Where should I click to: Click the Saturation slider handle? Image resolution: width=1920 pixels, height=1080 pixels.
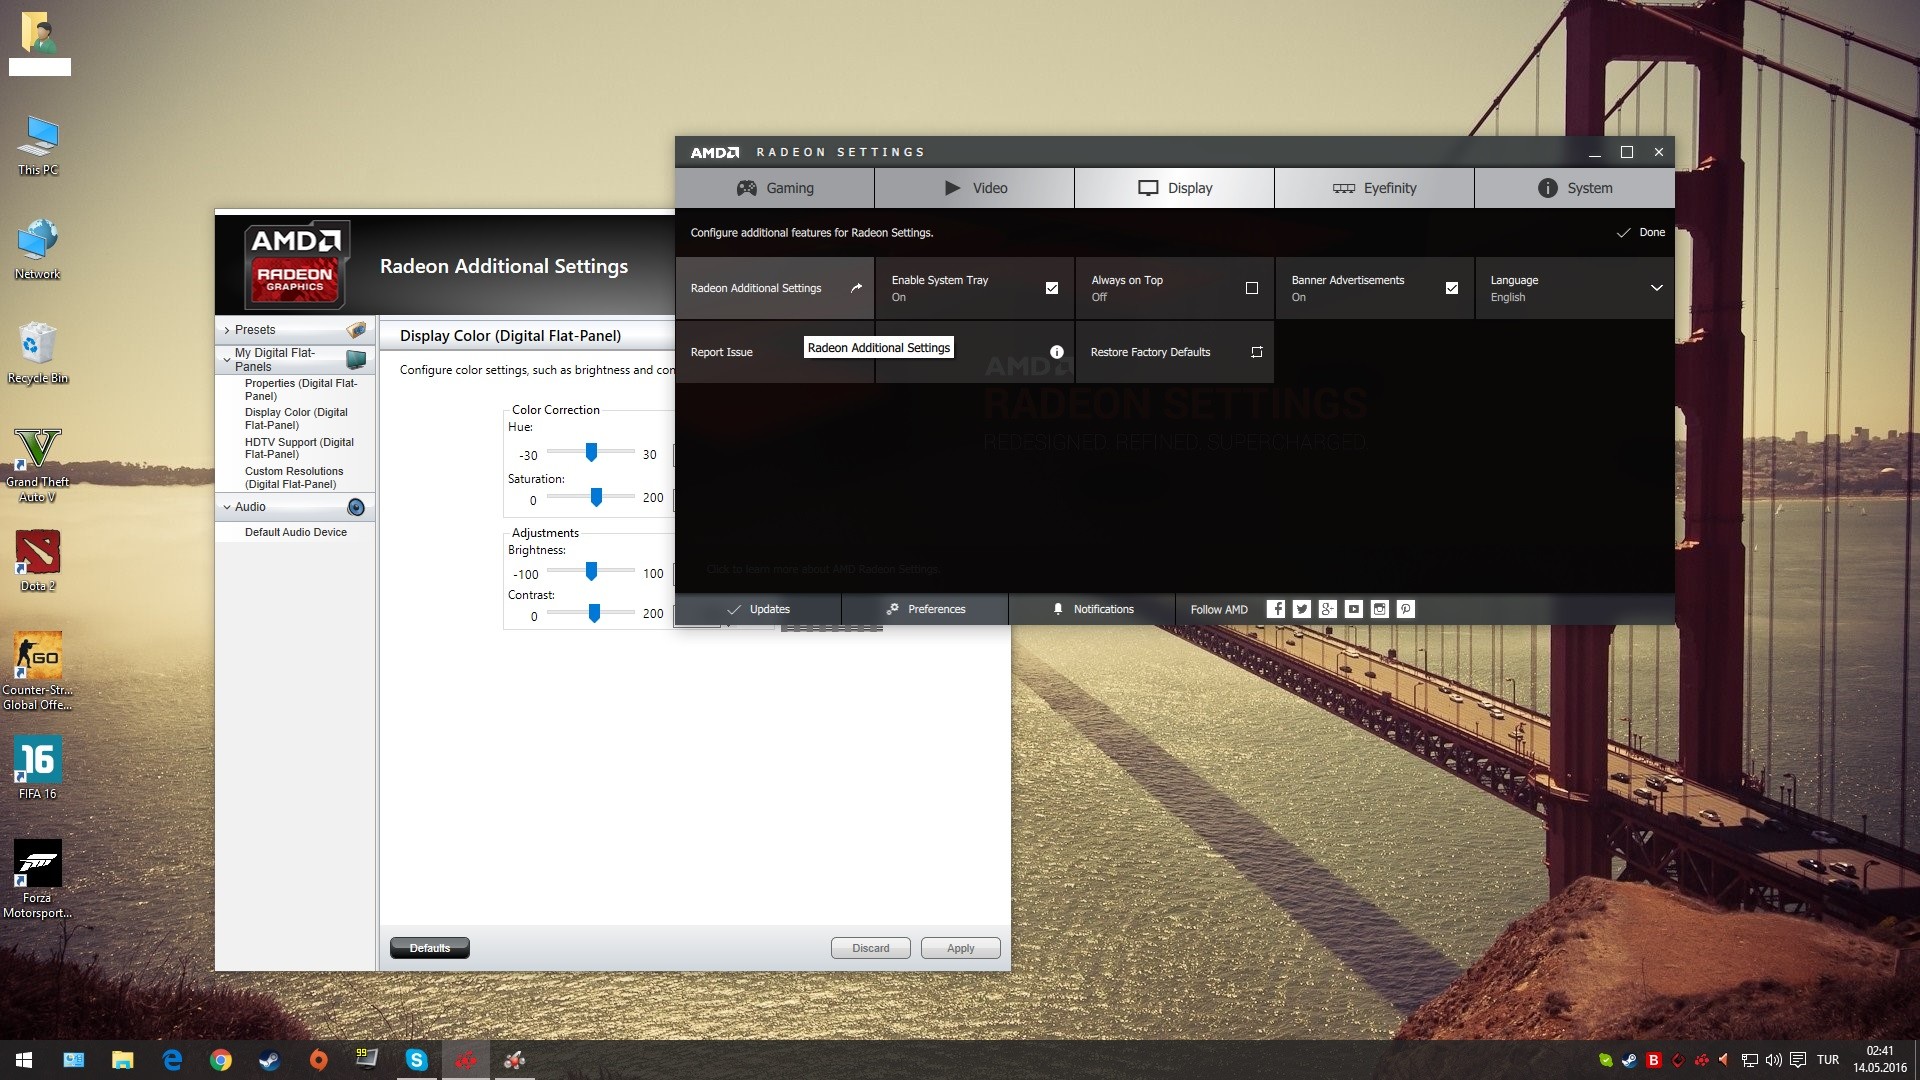pos(596,496)
